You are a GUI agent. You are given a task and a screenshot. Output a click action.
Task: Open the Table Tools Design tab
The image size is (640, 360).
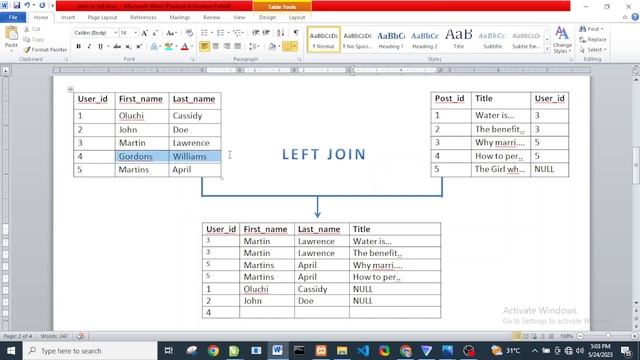coord(267,18)
